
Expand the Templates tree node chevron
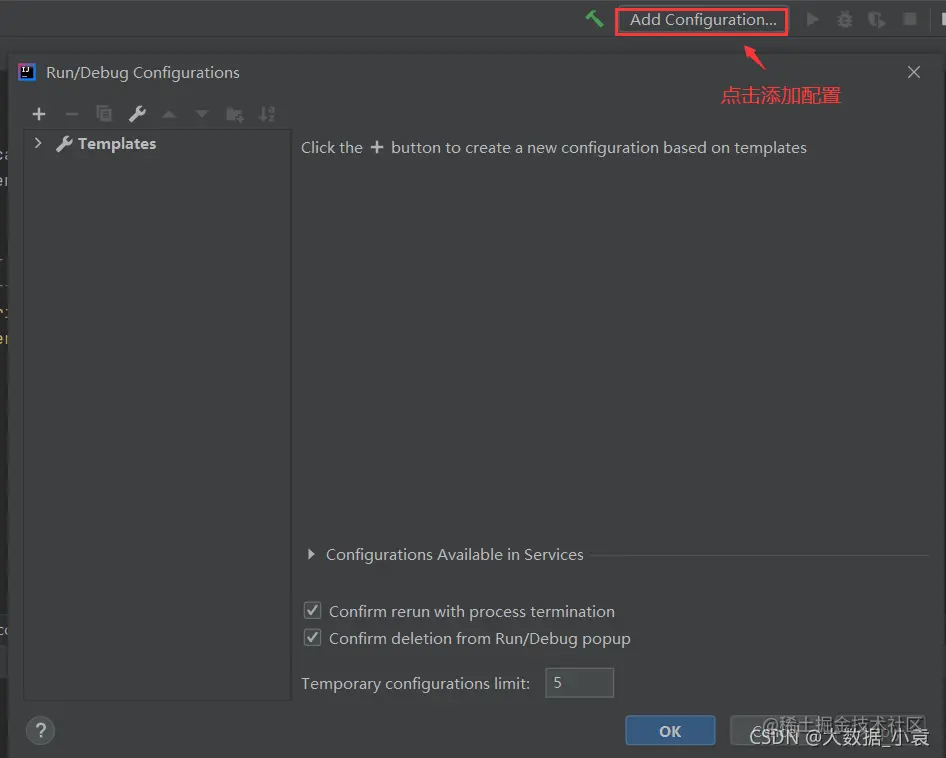[38, 143]
